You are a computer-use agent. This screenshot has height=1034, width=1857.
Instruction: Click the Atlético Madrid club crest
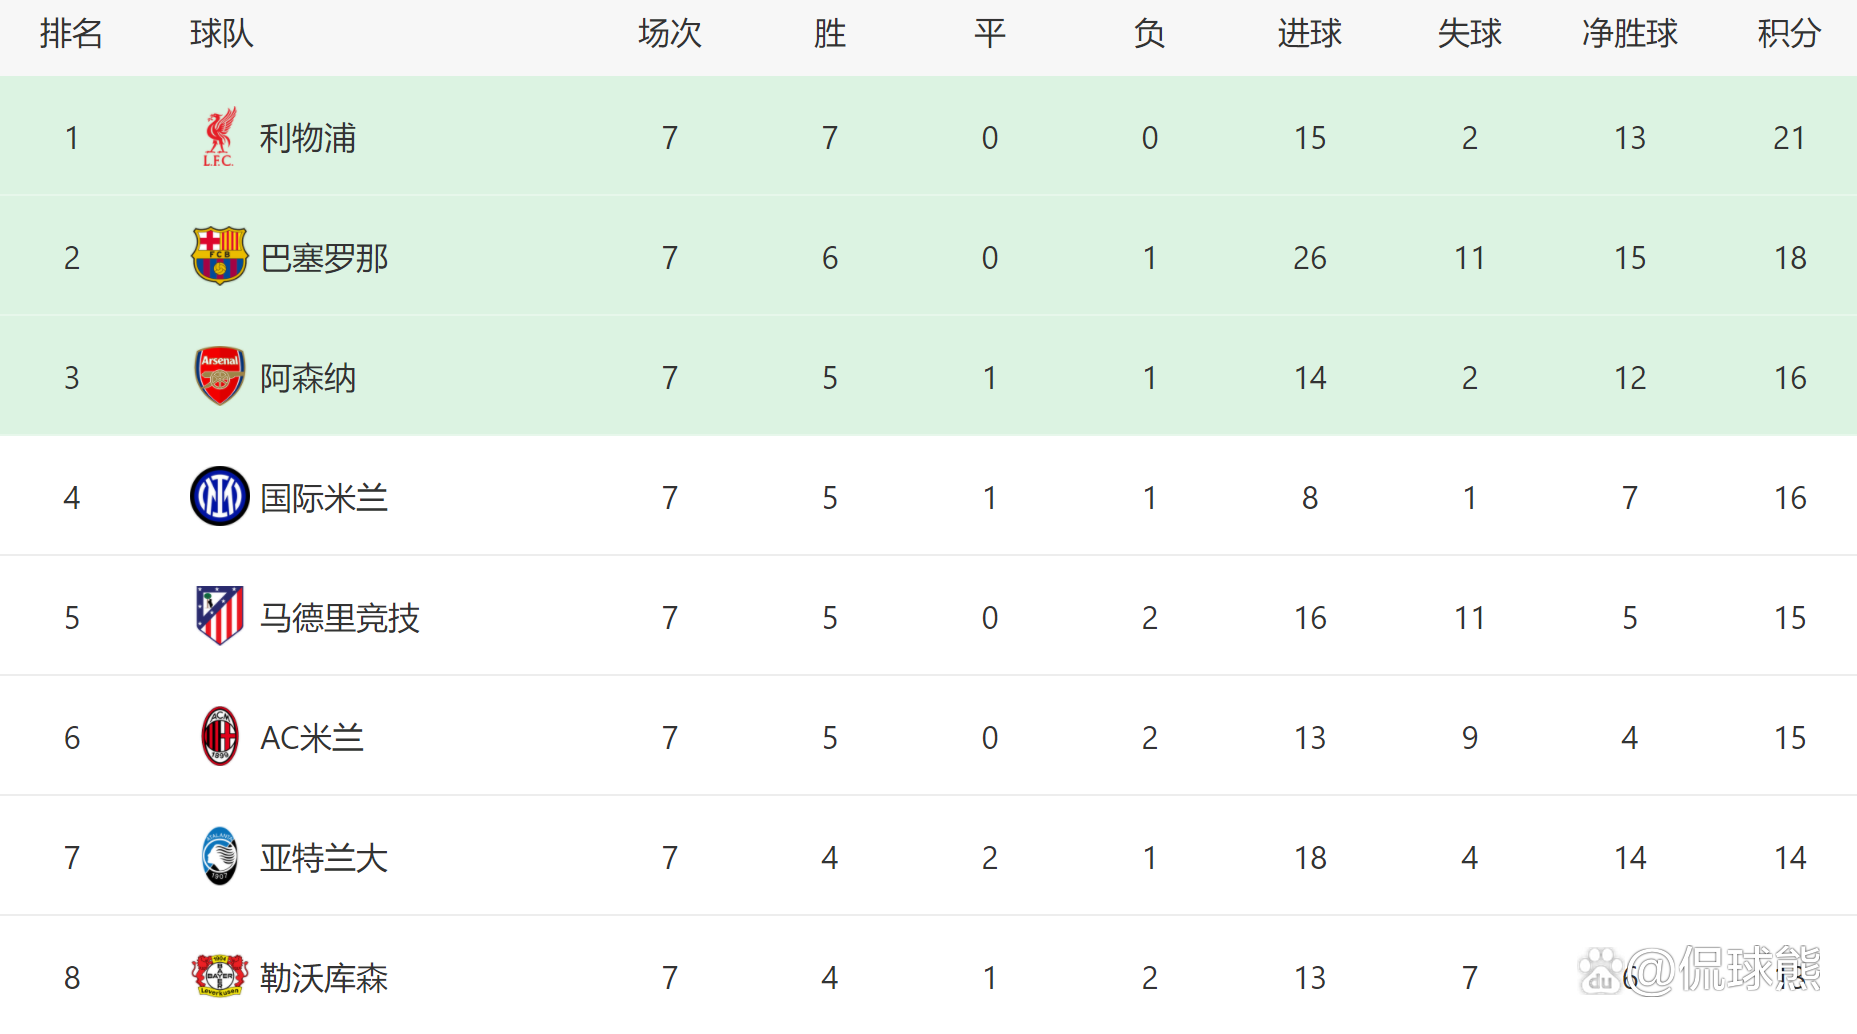(219, 616)
